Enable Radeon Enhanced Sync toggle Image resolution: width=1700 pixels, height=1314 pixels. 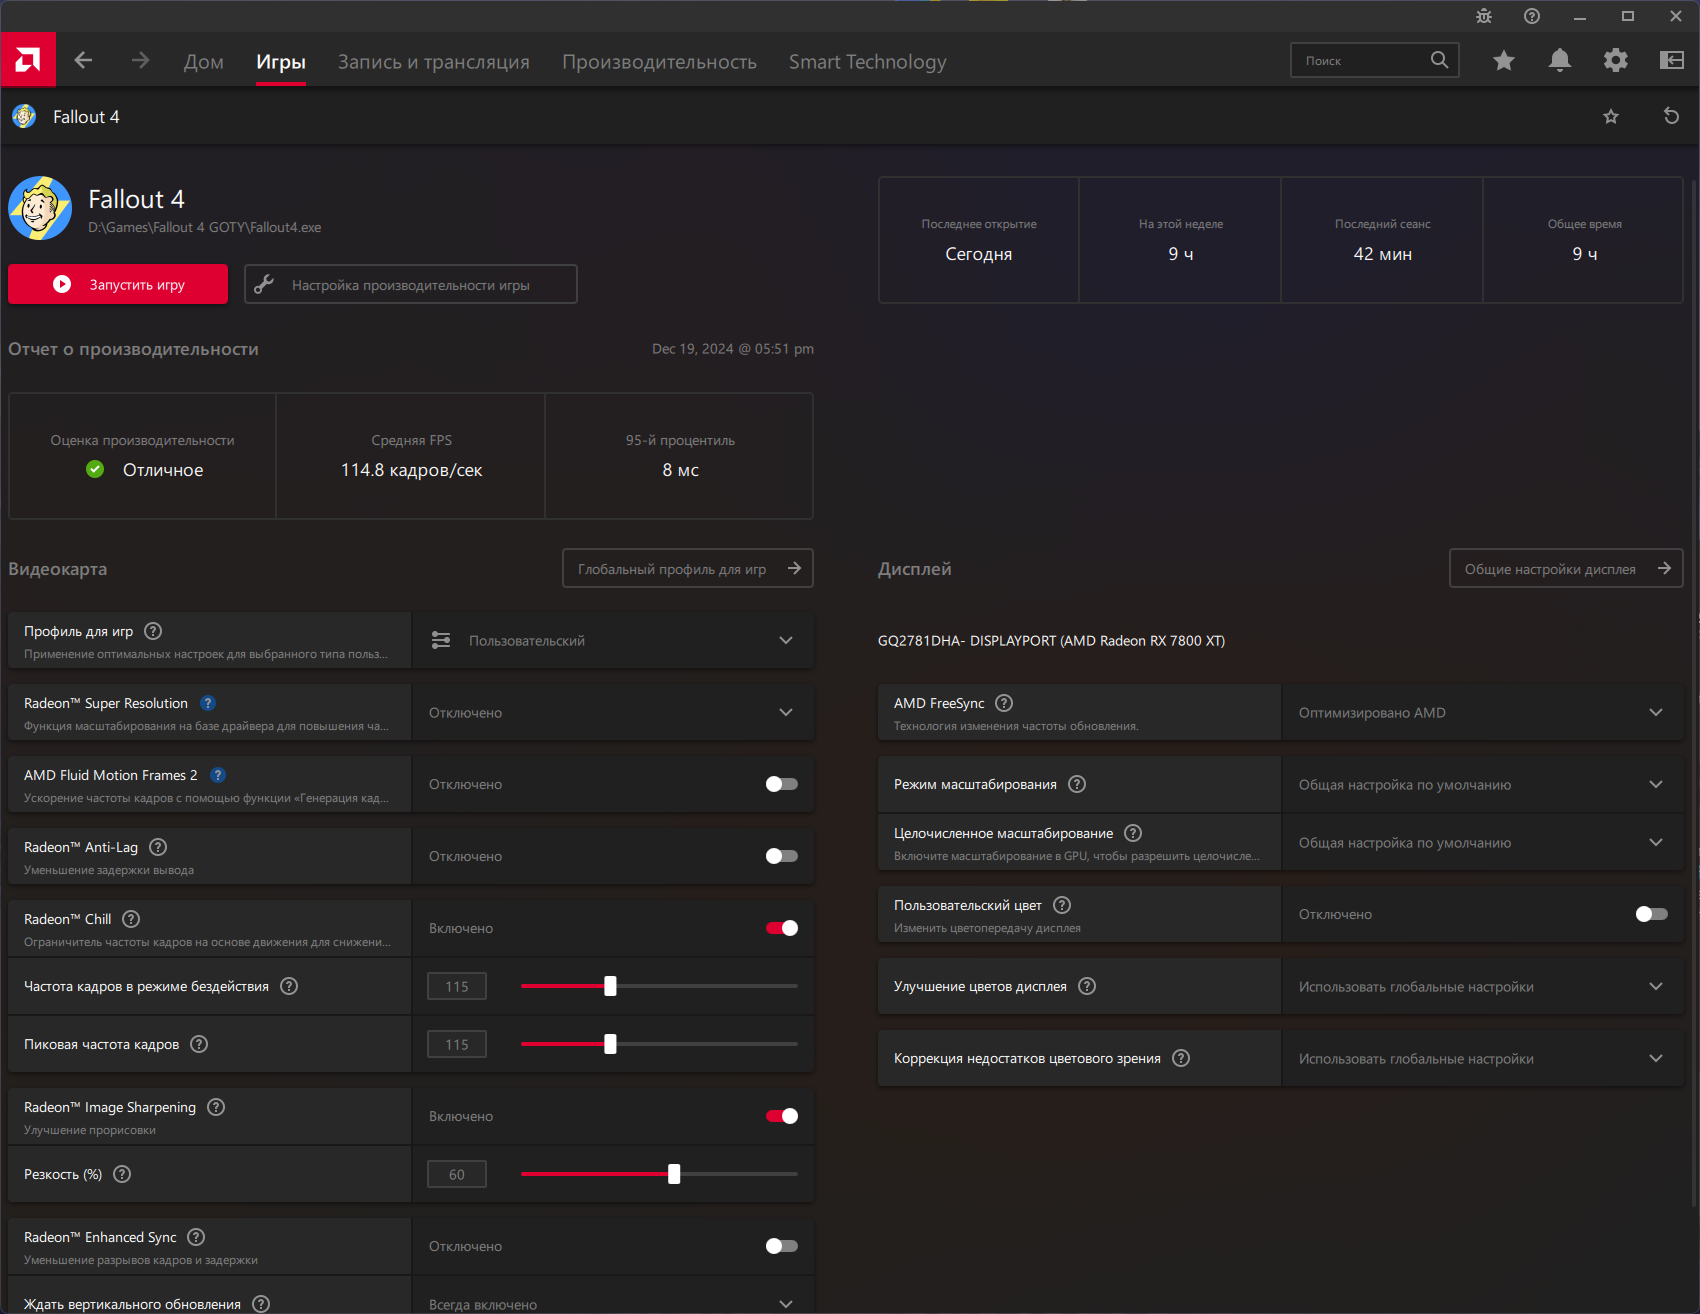tap(782, 1246)
